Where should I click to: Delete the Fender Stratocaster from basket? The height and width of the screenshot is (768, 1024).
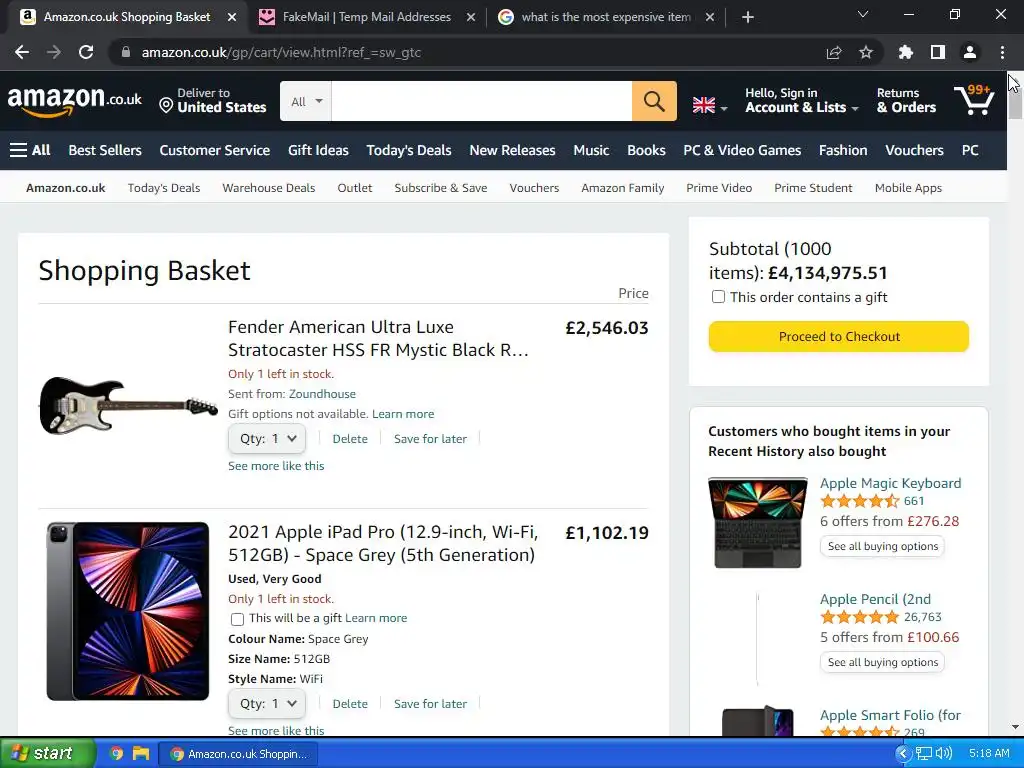point(349,439)
